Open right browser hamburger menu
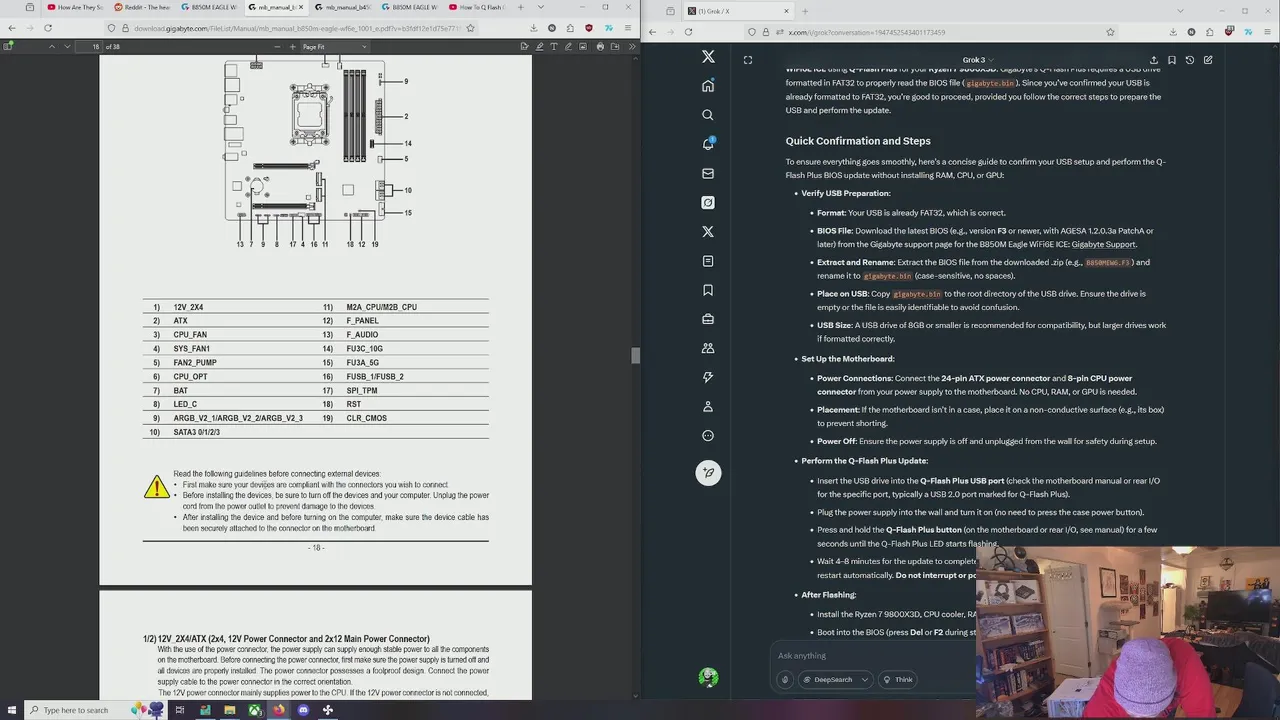1280x720 pixels. [x=1269, y=32]
